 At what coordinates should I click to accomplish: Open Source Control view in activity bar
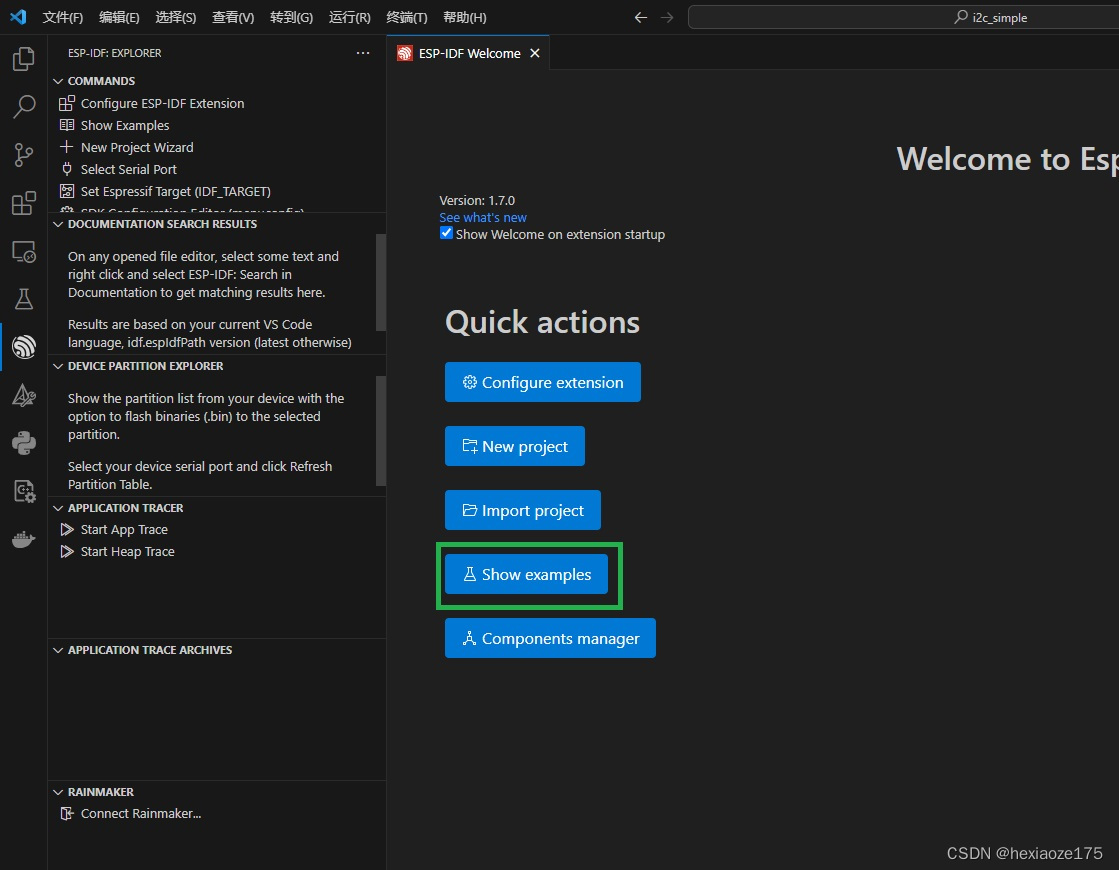(x=24, y=155)
